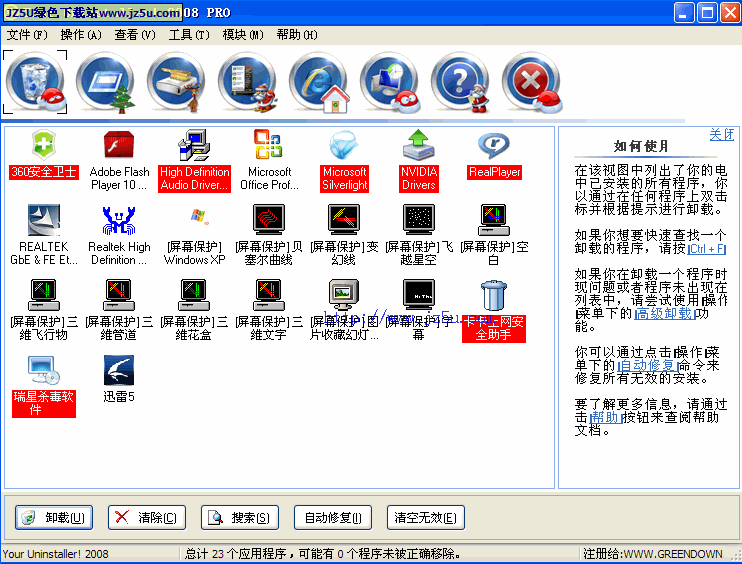Select Adobe Flash Player 10 program icon
This screenshot has height=564, width=742.
(x=119, y=145)
